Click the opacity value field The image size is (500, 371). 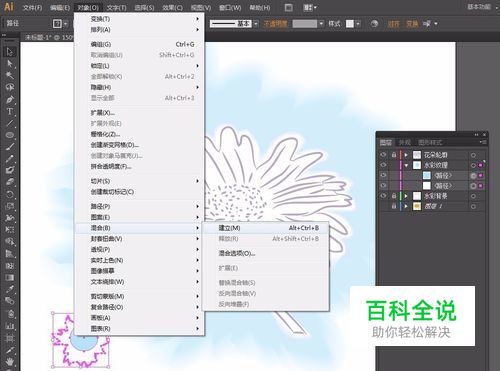pyautogui.click(x=305, y=24)
